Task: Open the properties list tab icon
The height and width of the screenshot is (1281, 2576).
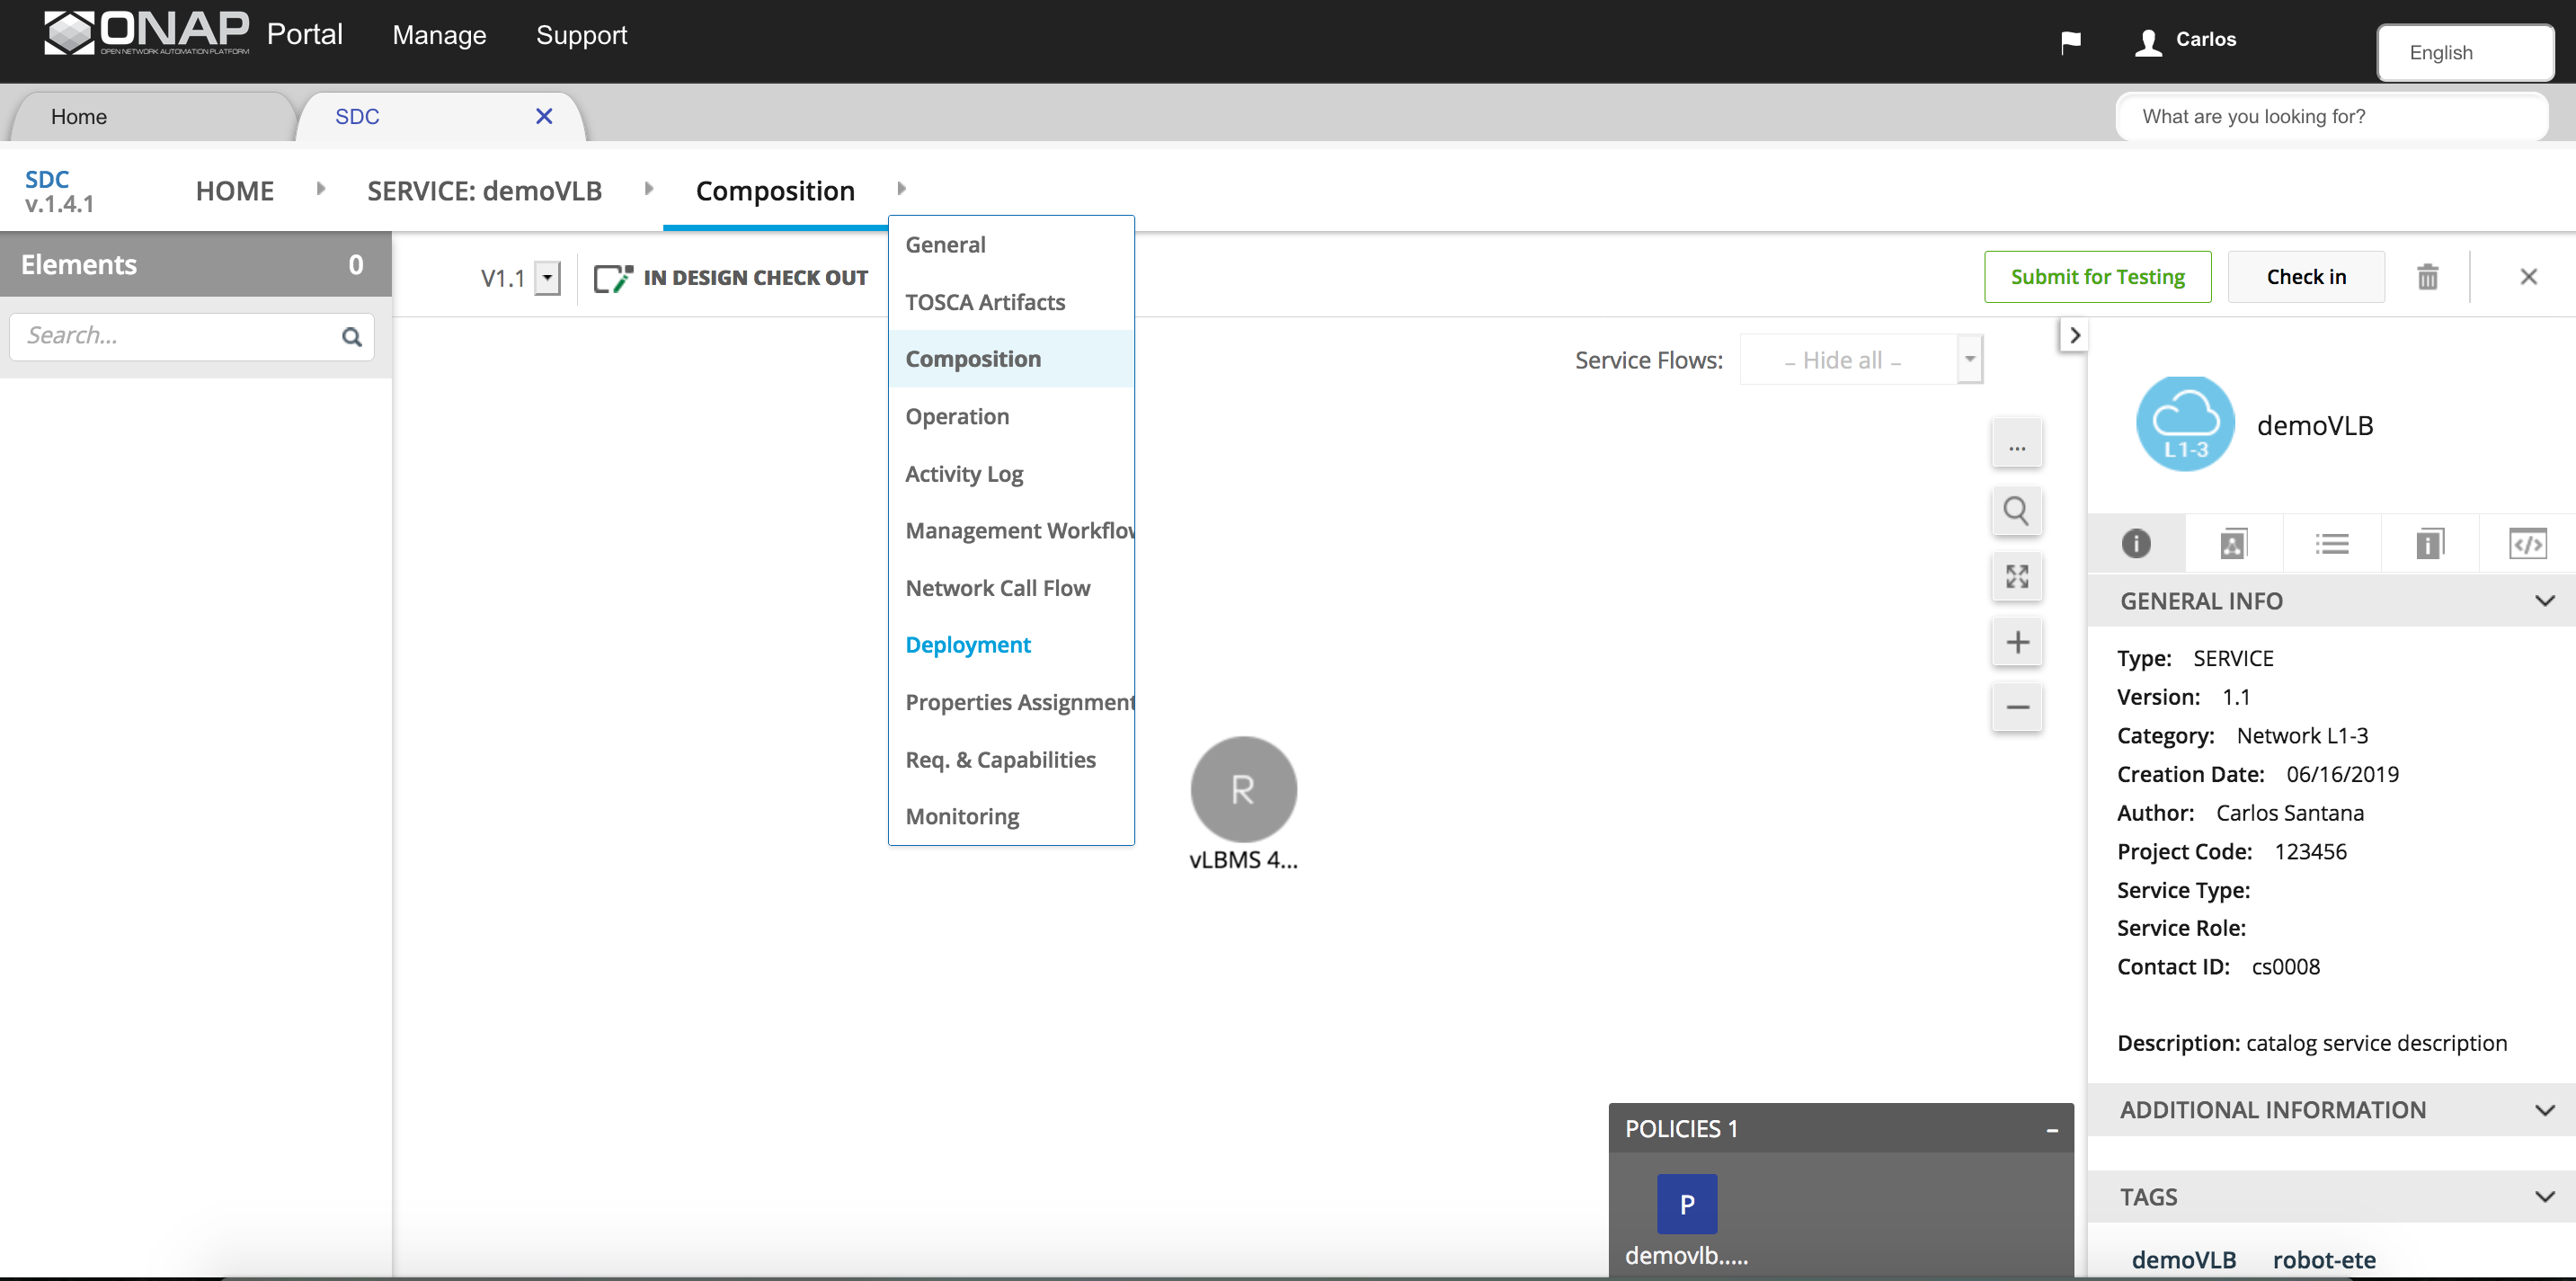Action: [2331, 544]
